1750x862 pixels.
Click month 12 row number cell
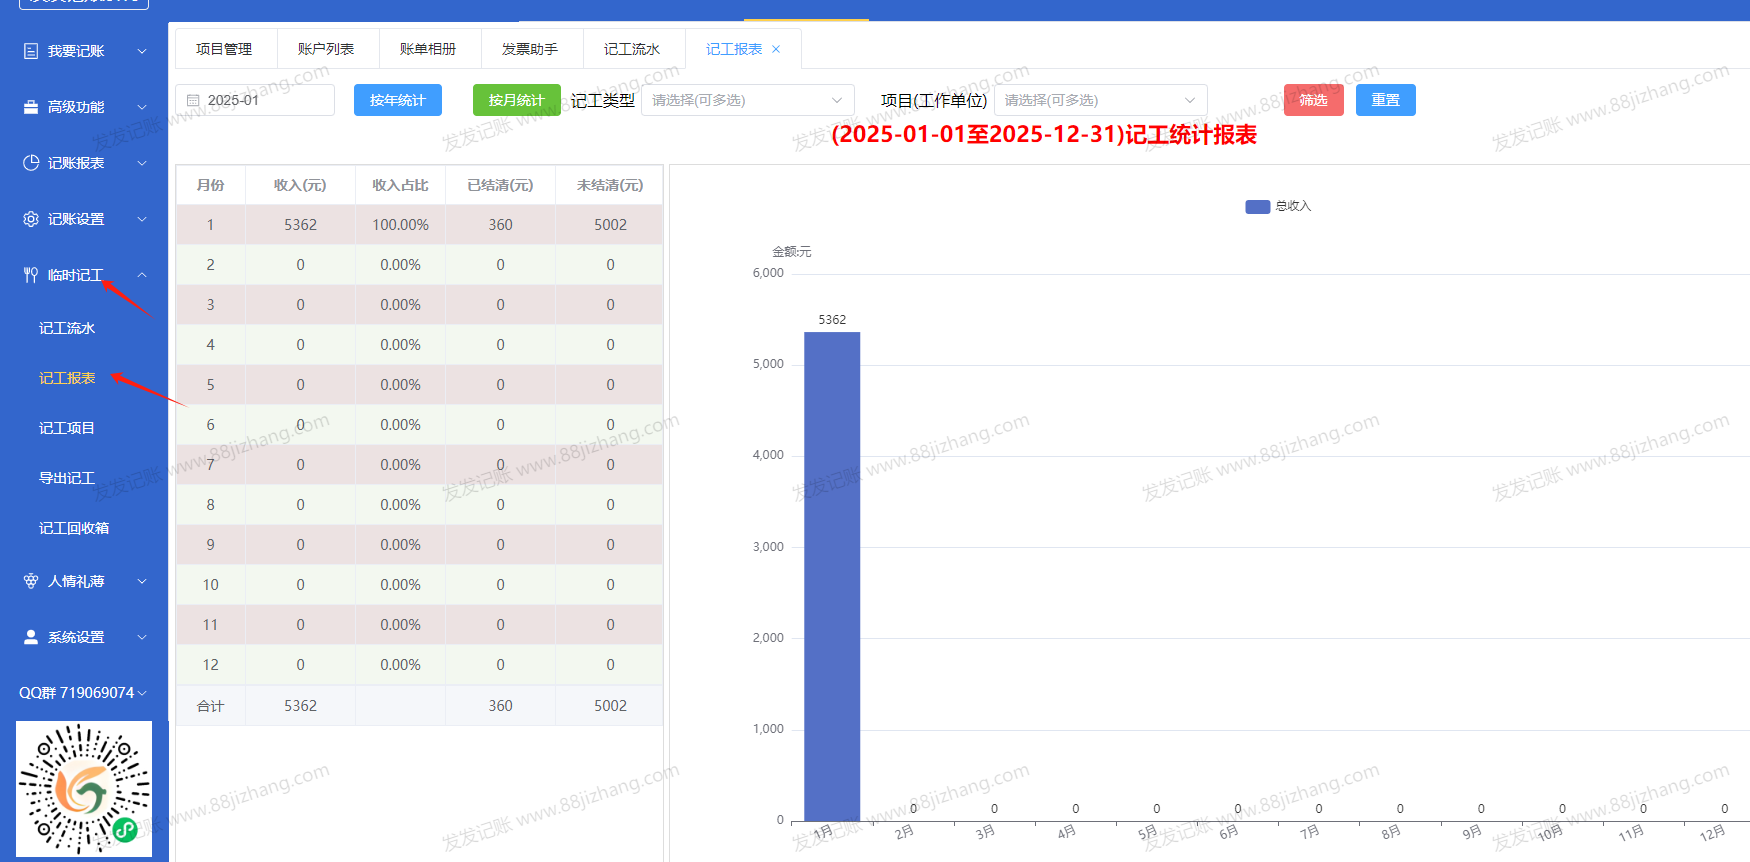211,665
